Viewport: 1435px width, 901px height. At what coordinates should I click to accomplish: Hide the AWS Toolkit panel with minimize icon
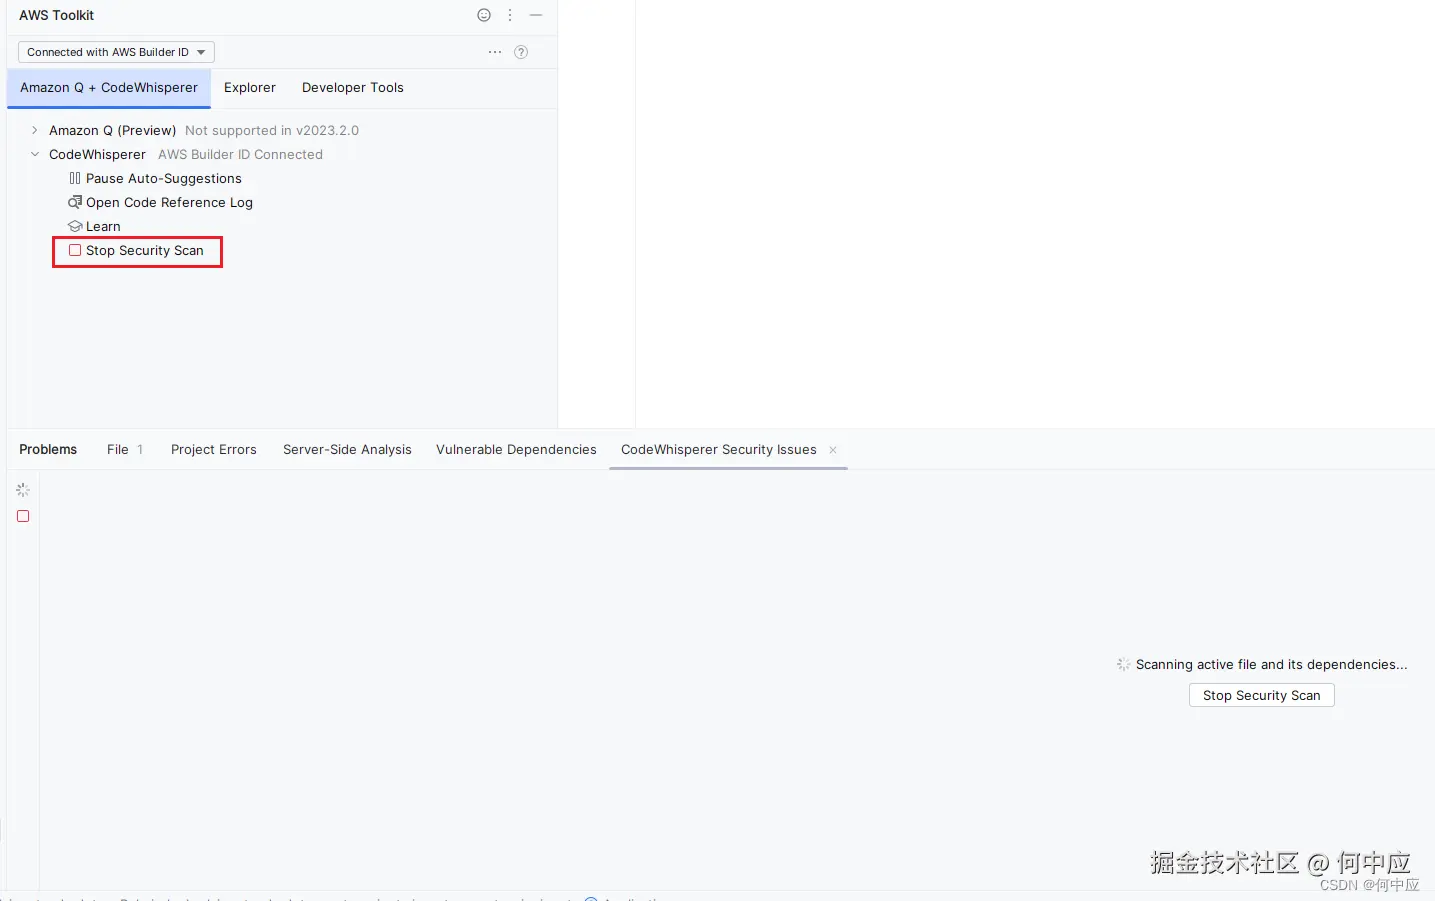click(x=536, y=15)
